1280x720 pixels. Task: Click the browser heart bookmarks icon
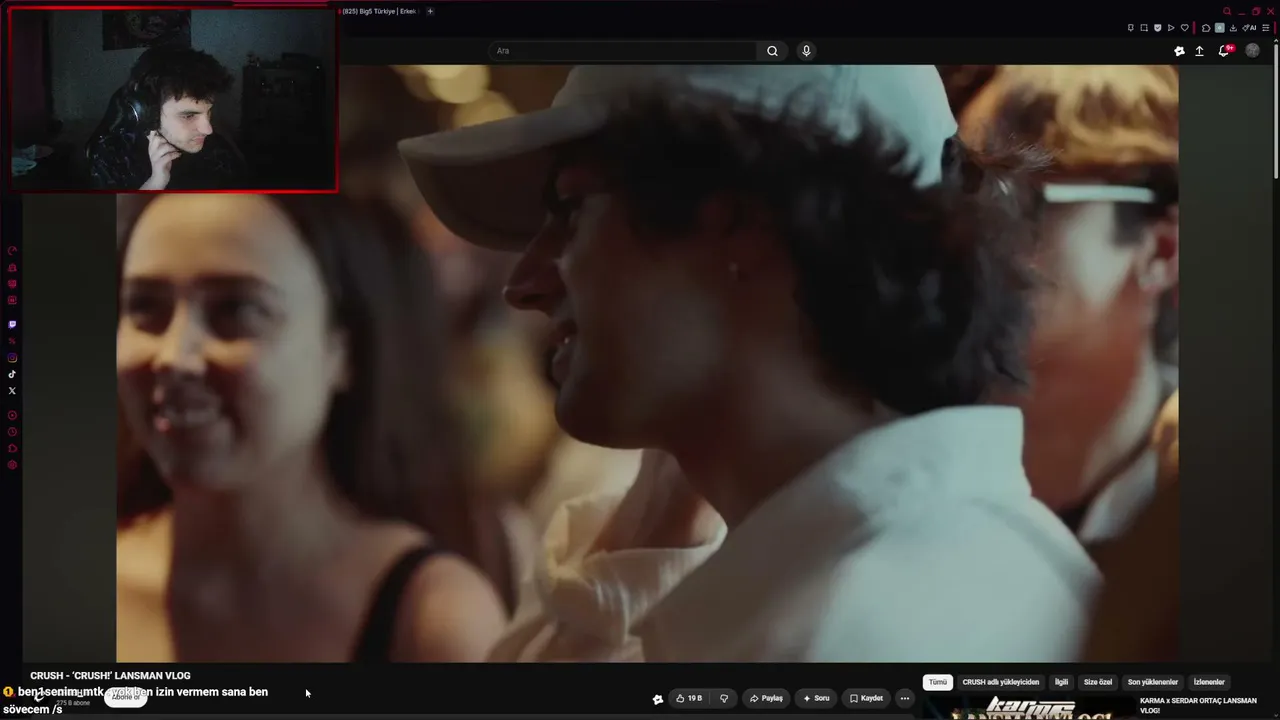coord(1185,28)
